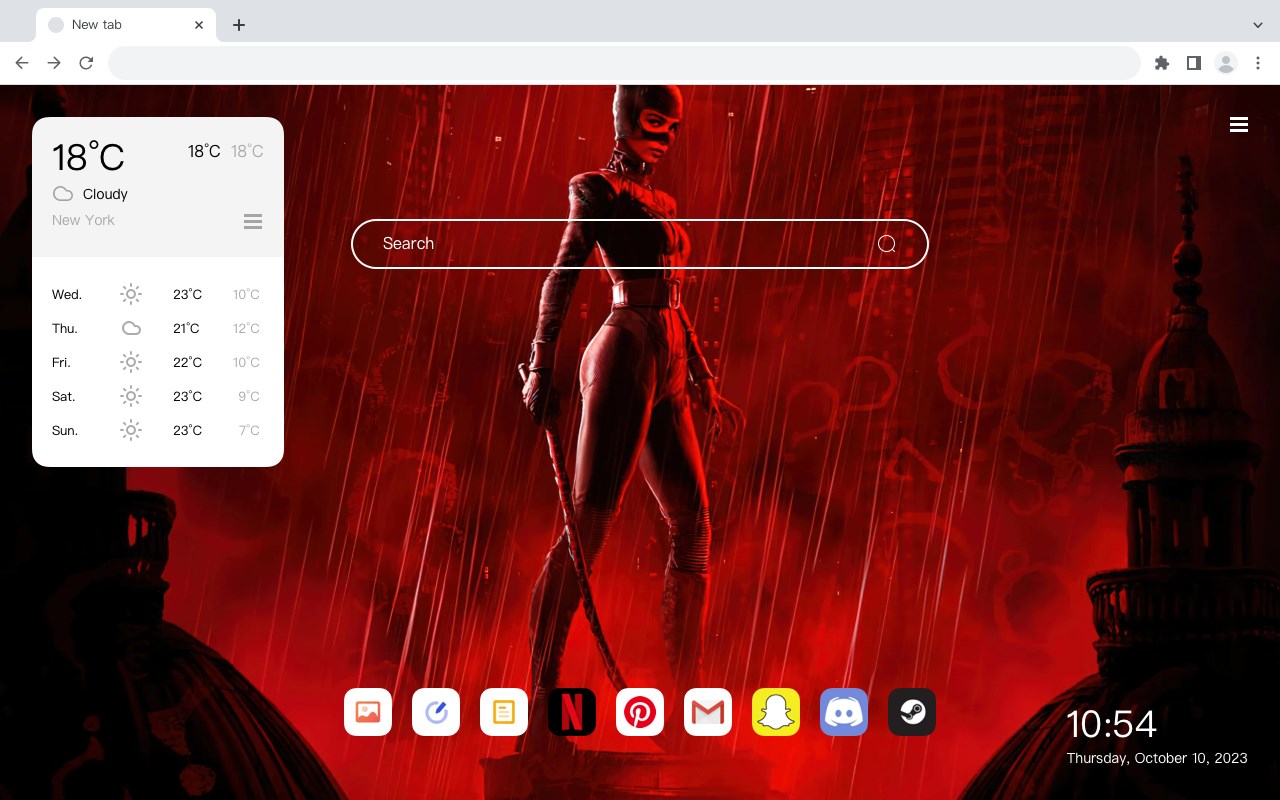Viewport: 1280px width, 800px height.
Task: Click Wednesday's sunny forecast icon
Action: (x=131, y=294)
